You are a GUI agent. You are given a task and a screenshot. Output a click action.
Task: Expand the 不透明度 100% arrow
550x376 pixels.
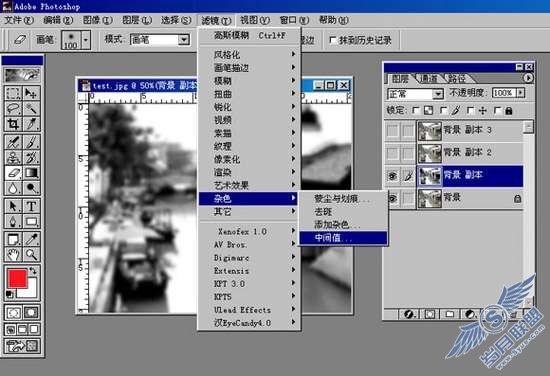point(521,93)
